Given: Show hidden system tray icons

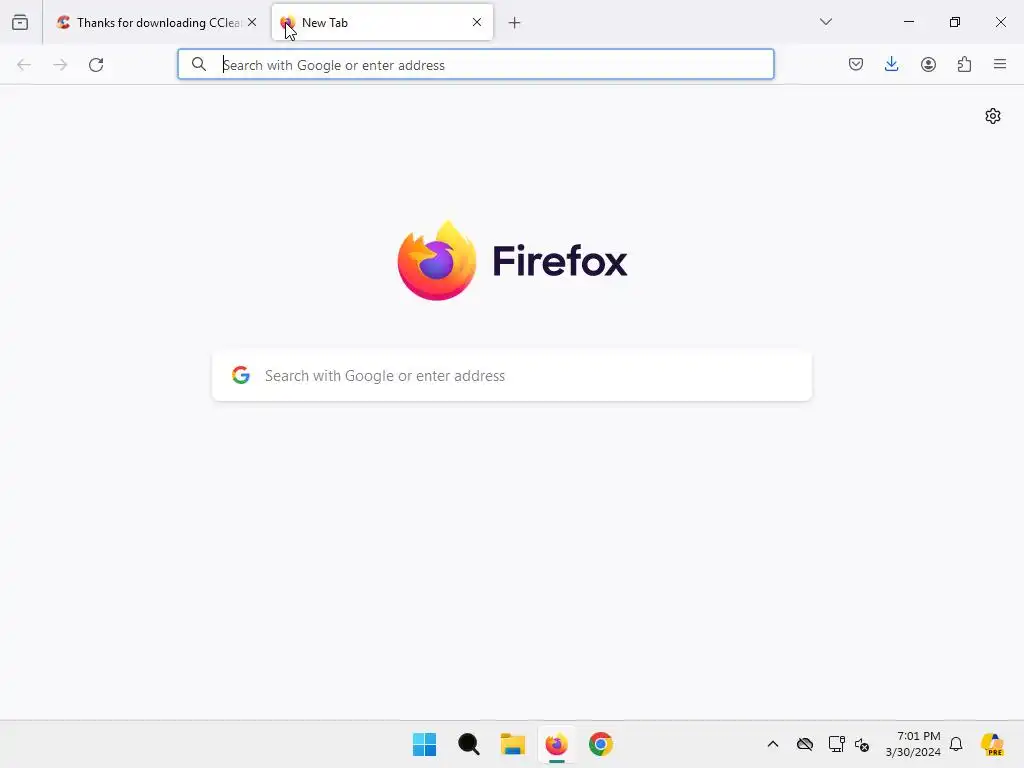Looking at the screenshot, I should (x=773, y=744).
